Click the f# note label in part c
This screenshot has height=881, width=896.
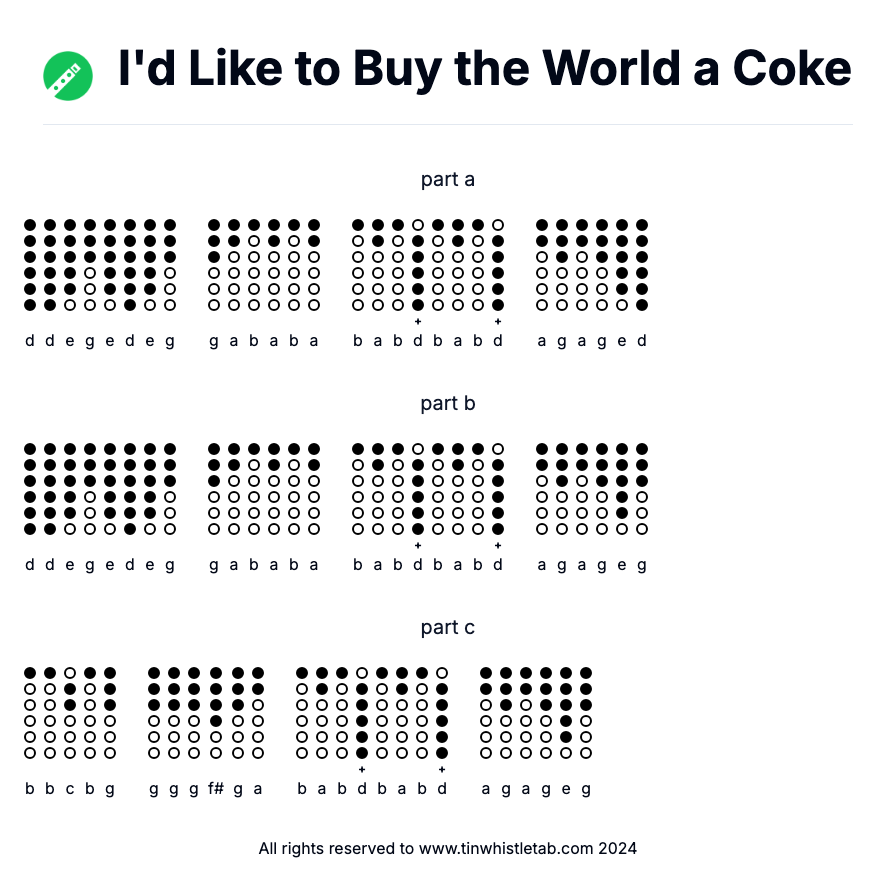pos(216,789)
